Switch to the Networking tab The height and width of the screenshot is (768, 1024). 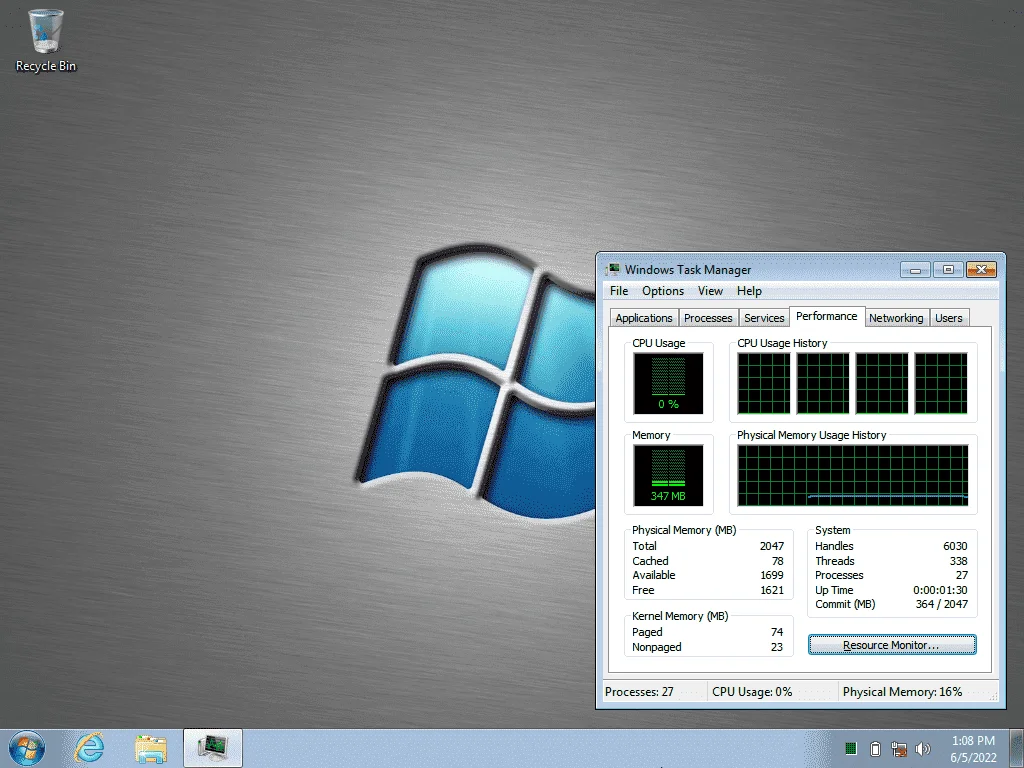click(x=896, y=318)
